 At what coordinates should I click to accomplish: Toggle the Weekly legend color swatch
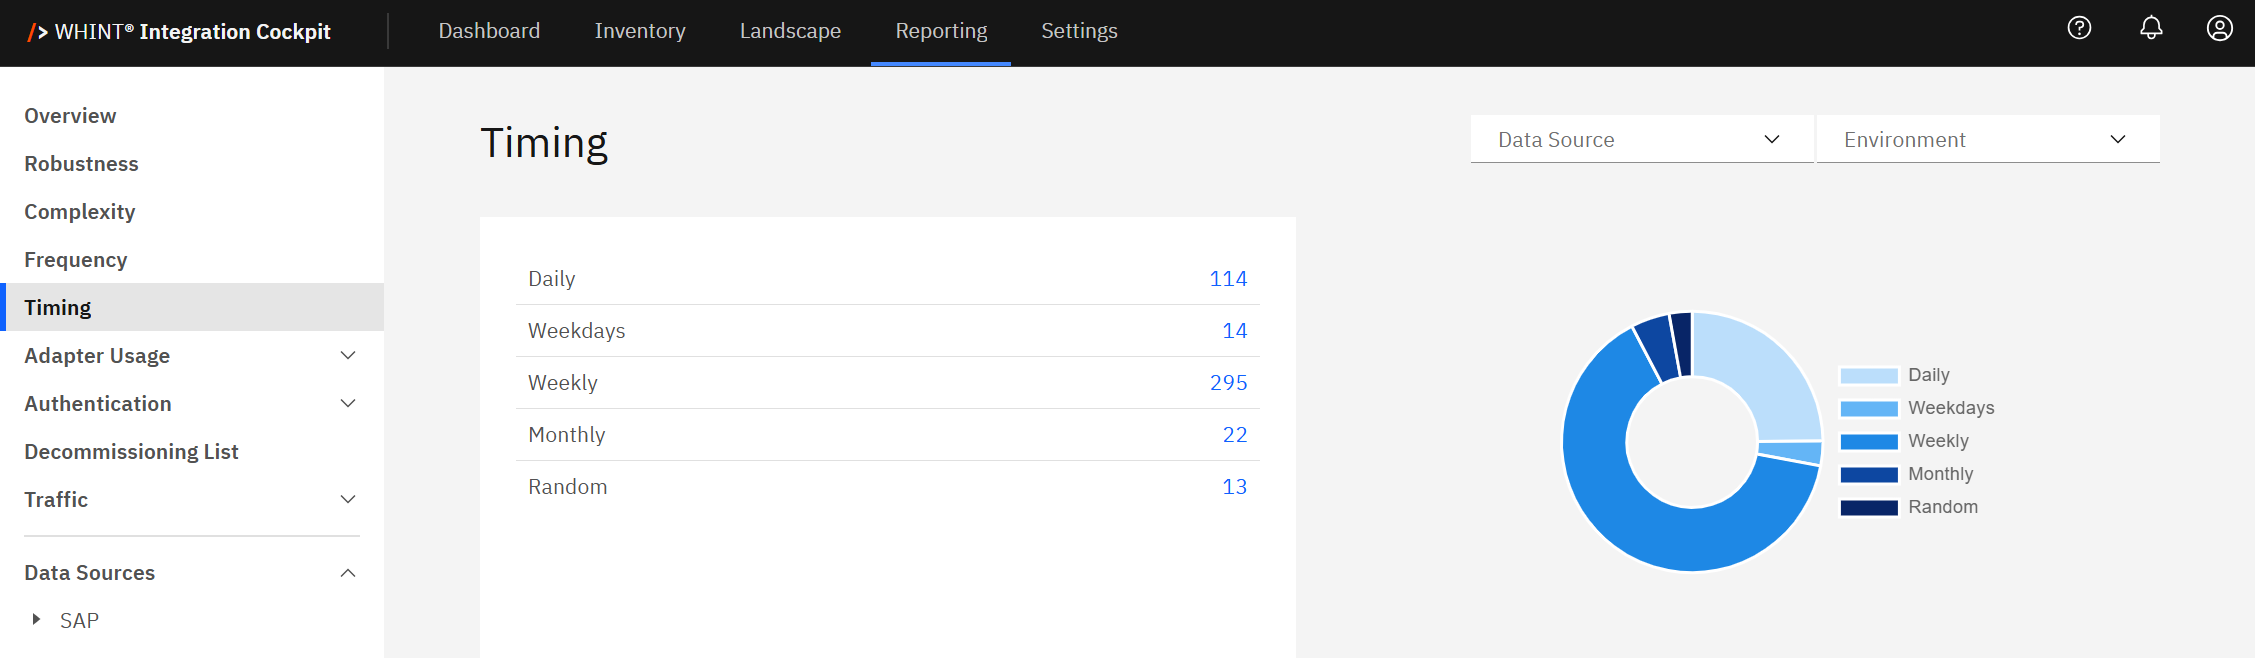pos(1868,442)
